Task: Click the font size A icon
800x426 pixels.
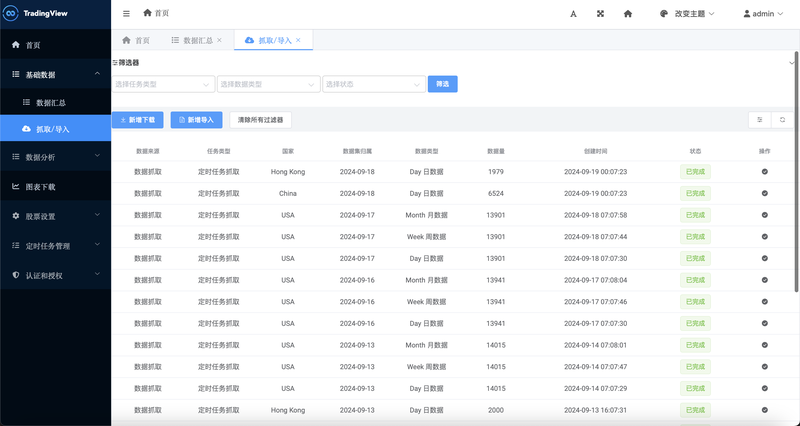Action: [573, 14]
